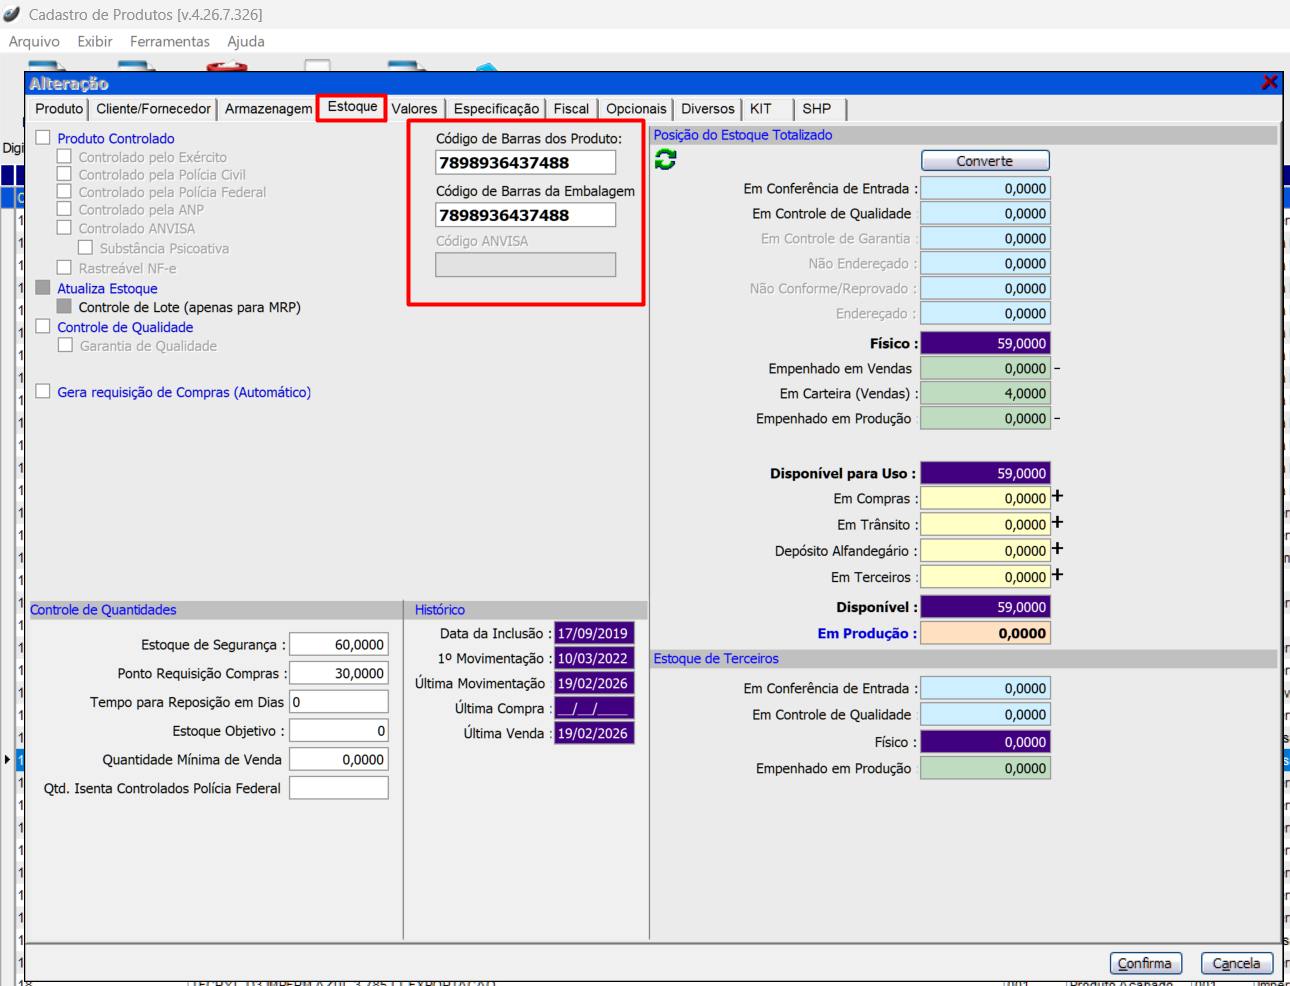
Task: Open the Fiscal tab
Action: [571, 109]
